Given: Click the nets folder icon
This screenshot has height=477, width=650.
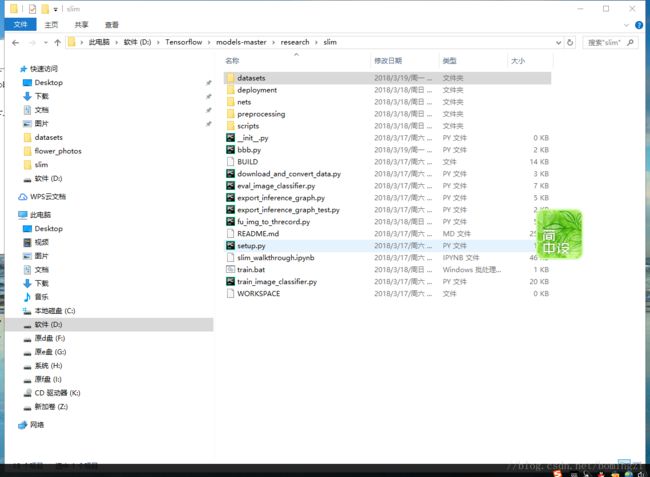Looking at the screenshot, I should tap(231, 102).
